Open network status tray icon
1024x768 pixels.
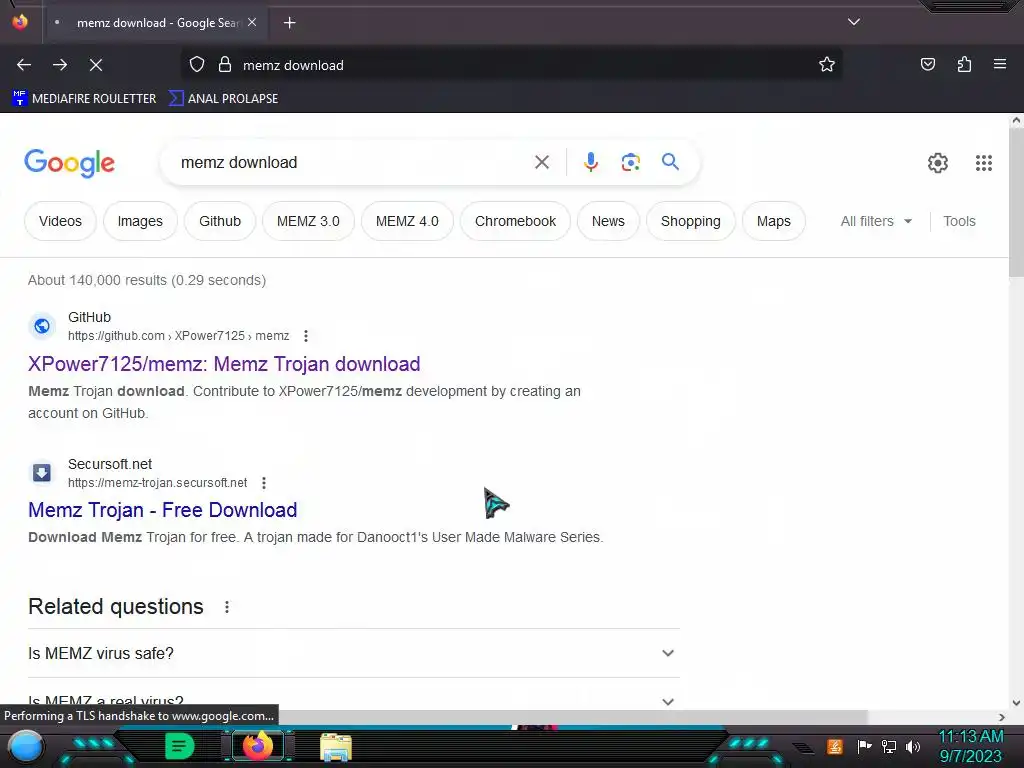click(889, 746)
